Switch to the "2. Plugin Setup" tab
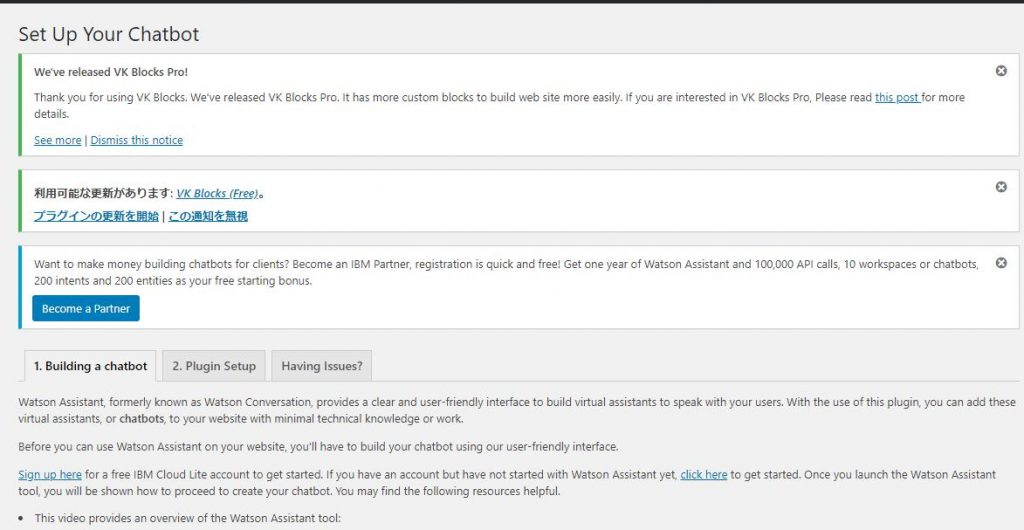The image size is (1024, 530). (214, 366)
